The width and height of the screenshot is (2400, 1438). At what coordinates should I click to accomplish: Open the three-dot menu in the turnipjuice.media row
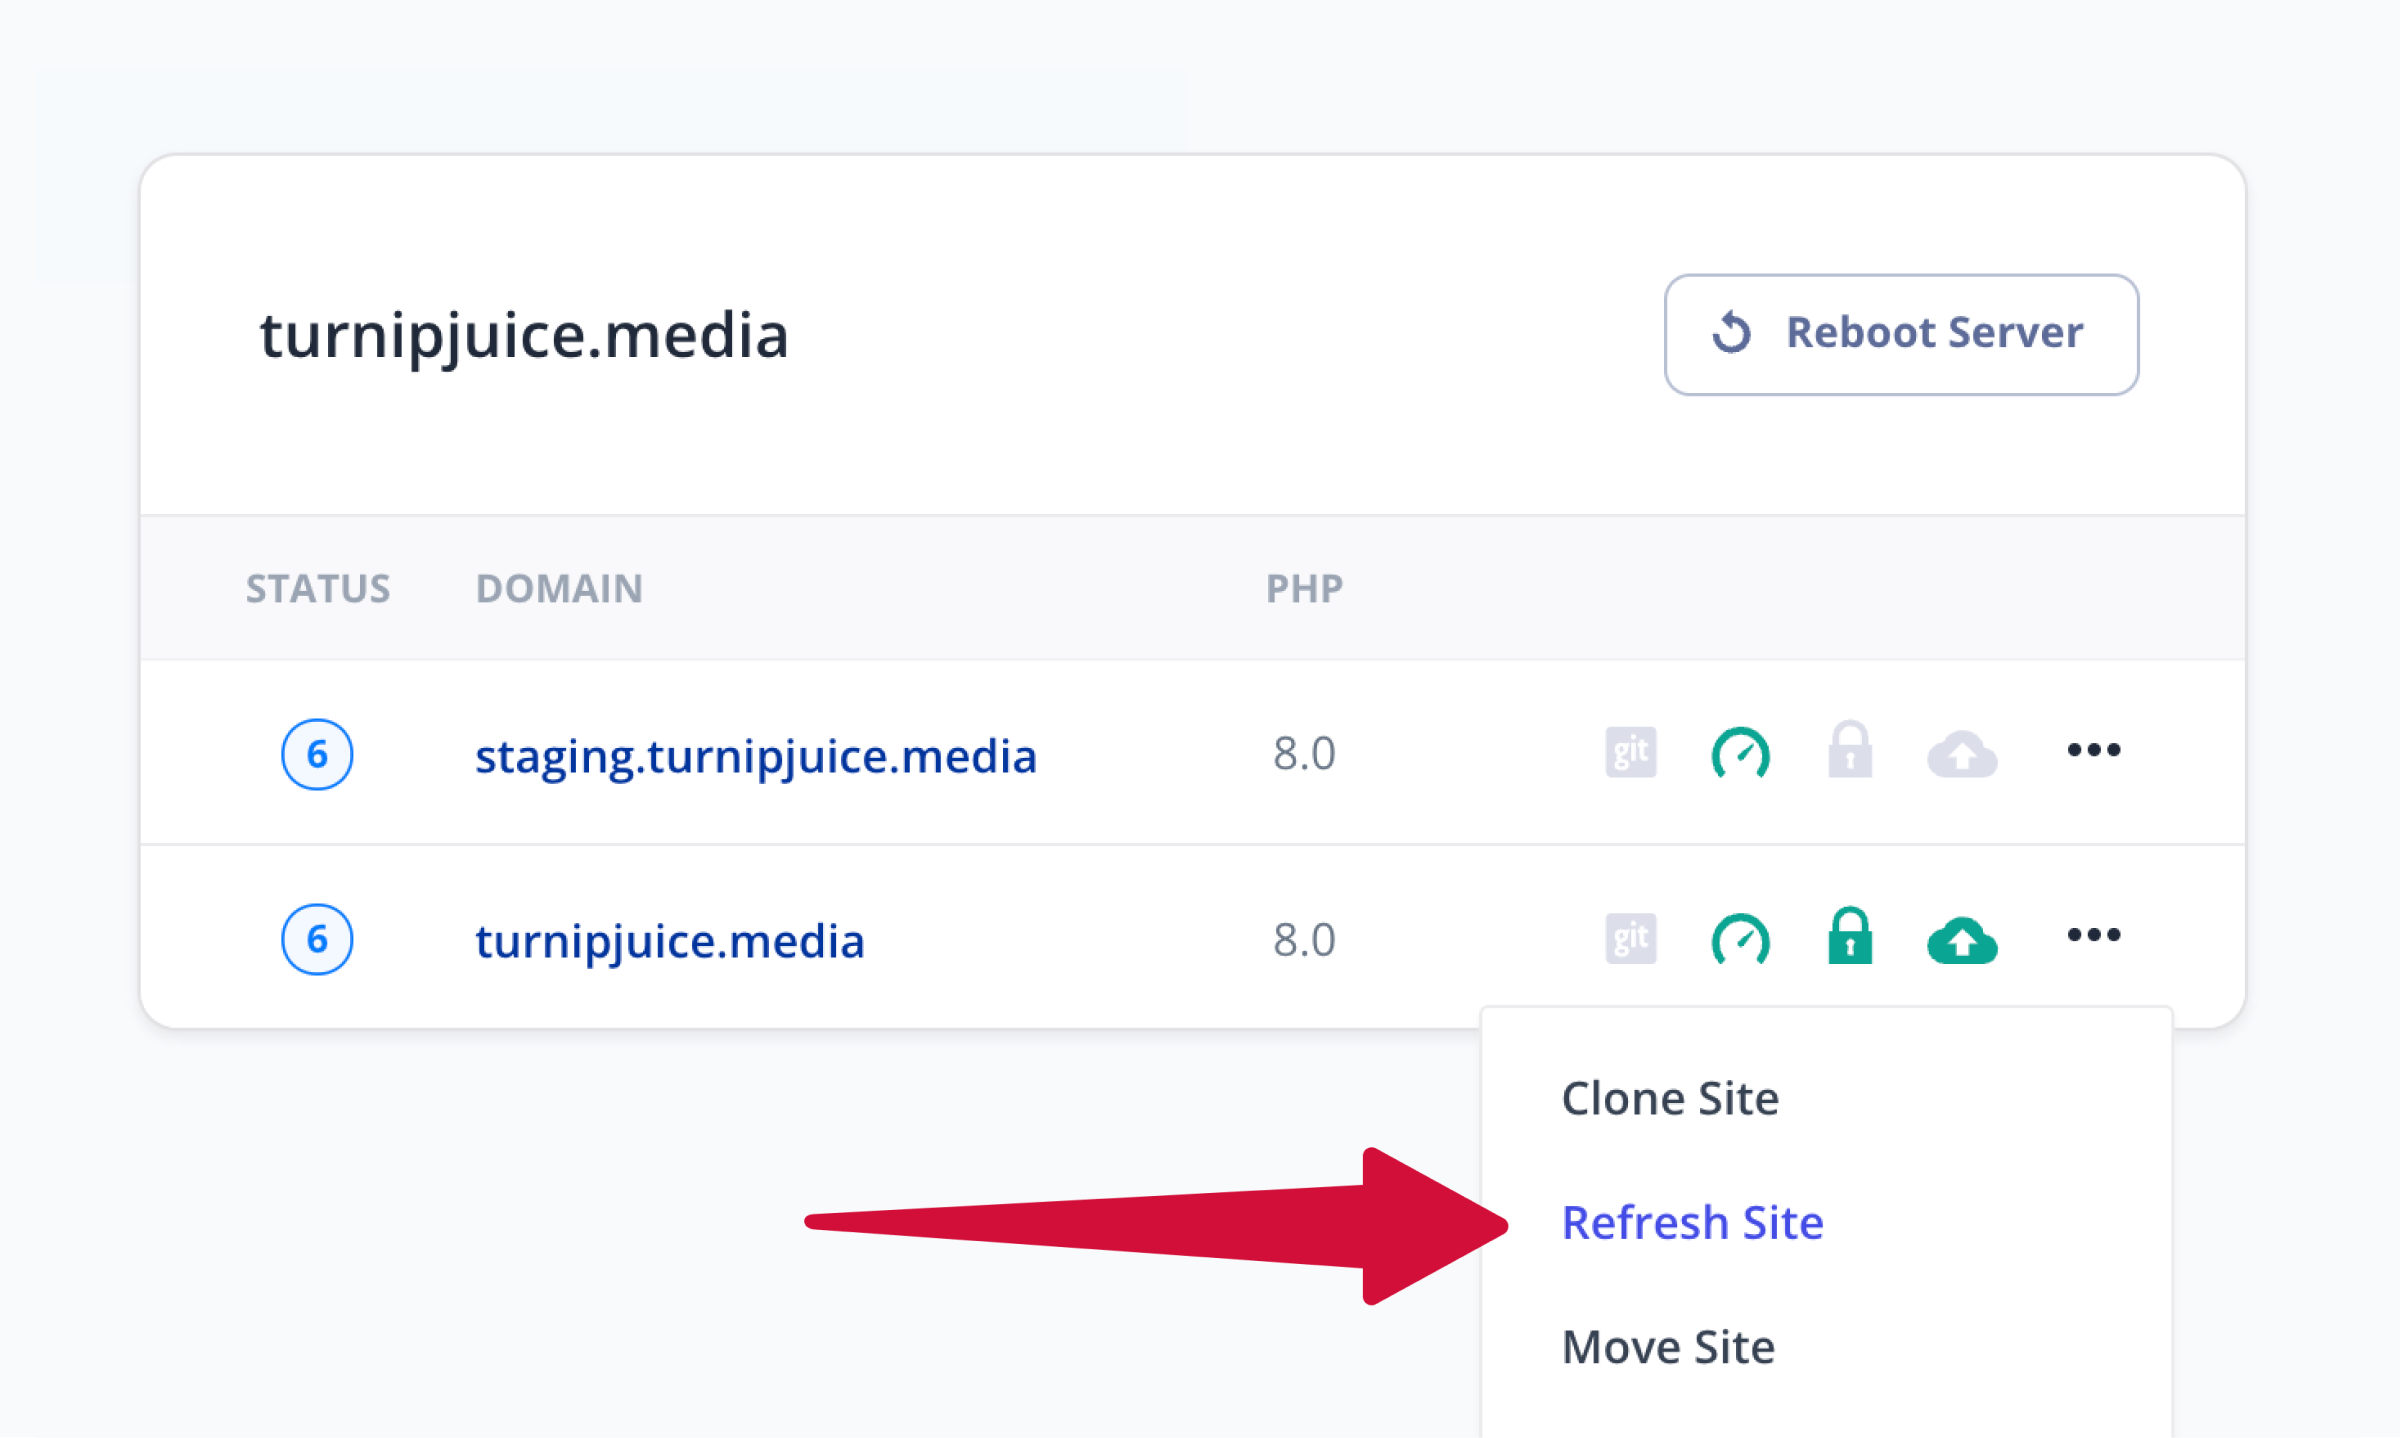click(x=2093, y=935)
